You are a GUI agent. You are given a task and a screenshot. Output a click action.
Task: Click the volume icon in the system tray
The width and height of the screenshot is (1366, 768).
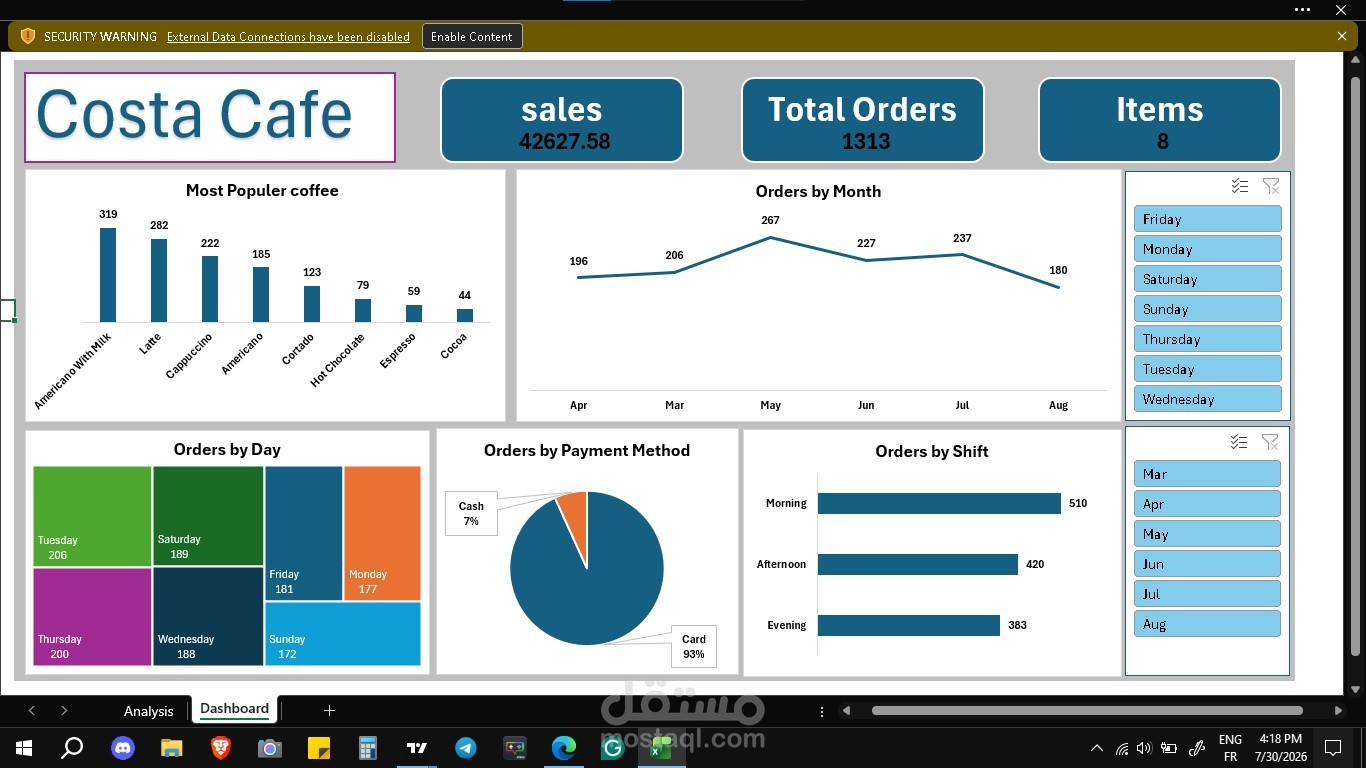tap(1144, 748)
